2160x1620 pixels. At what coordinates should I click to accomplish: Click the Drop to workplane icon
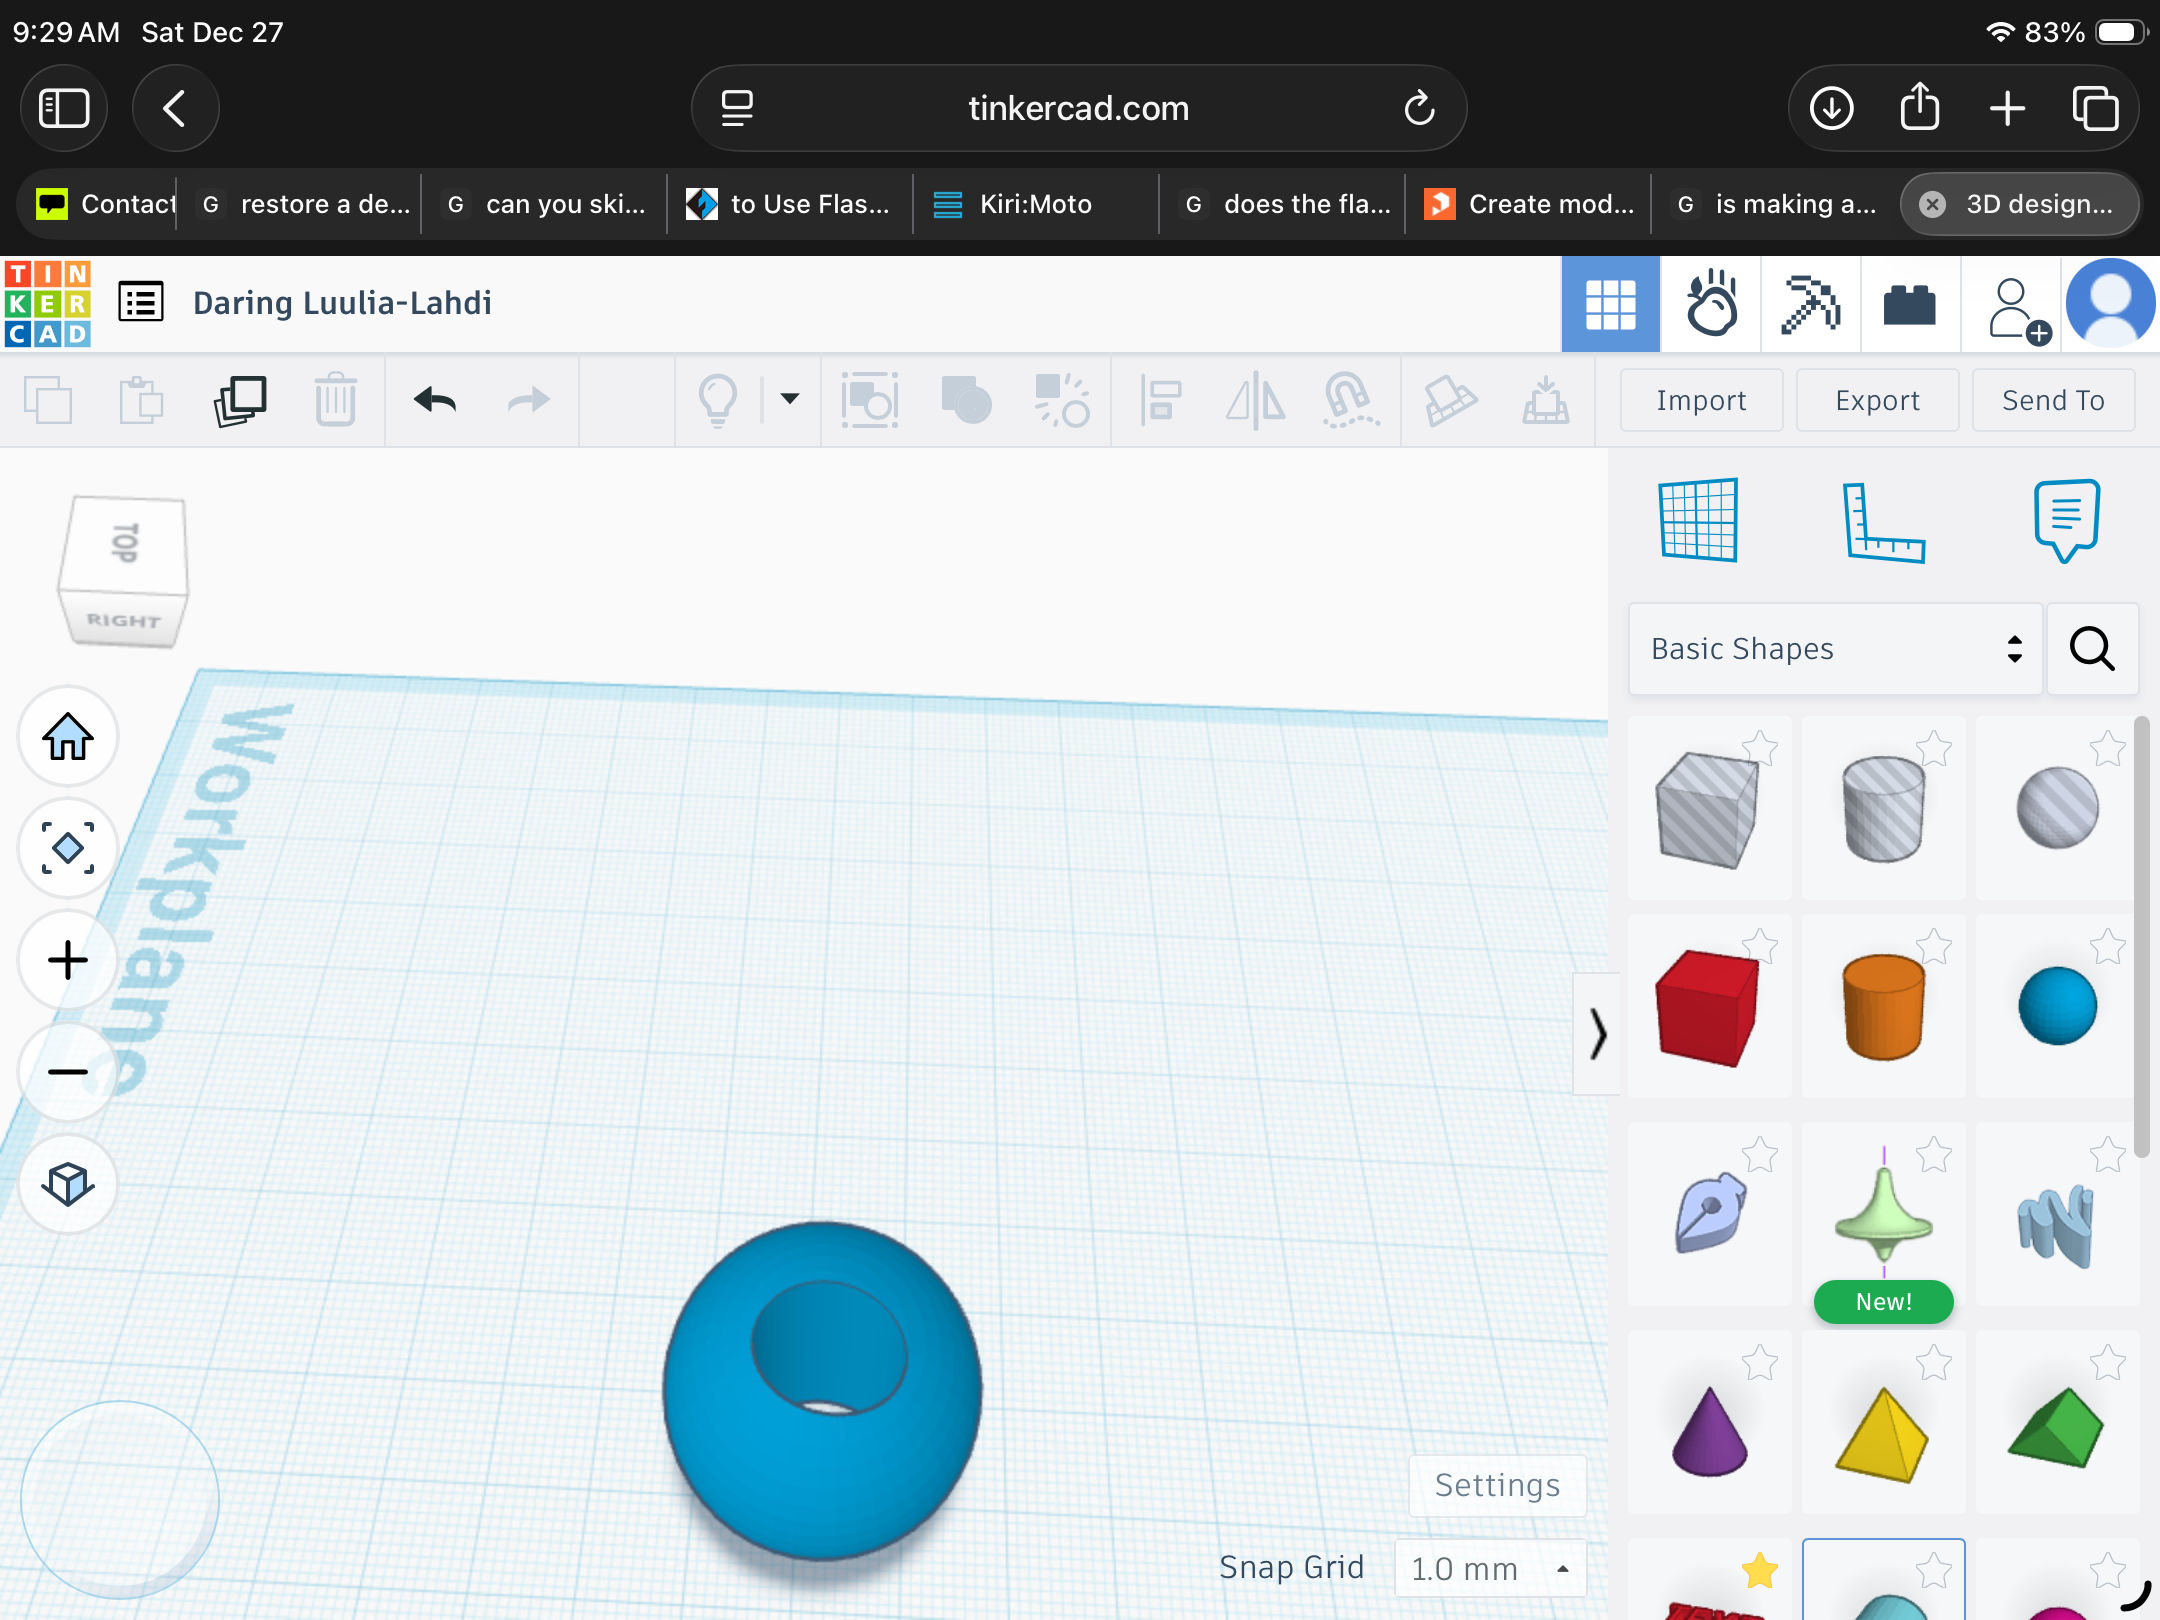[1545, 401]
